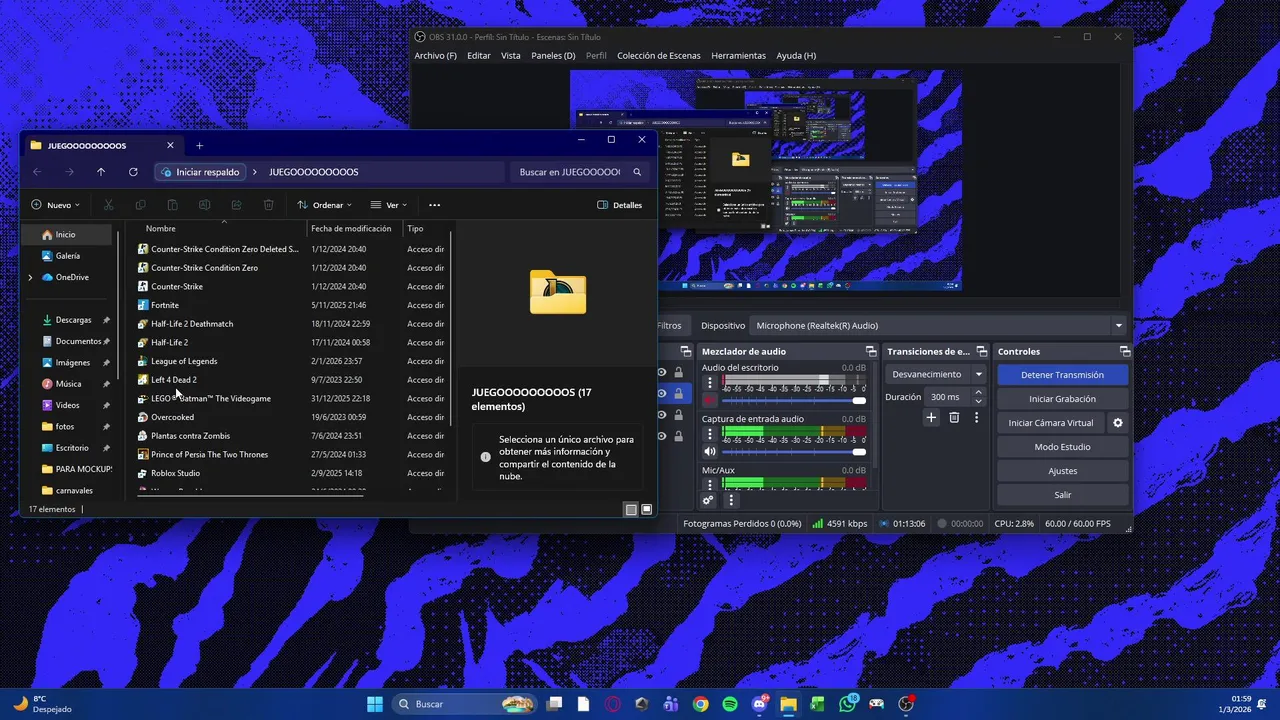The height and width of the screenshot is (720, 1280).
Task: Decrease Duración value with down arrow
Action: click(x=978, y=402)
